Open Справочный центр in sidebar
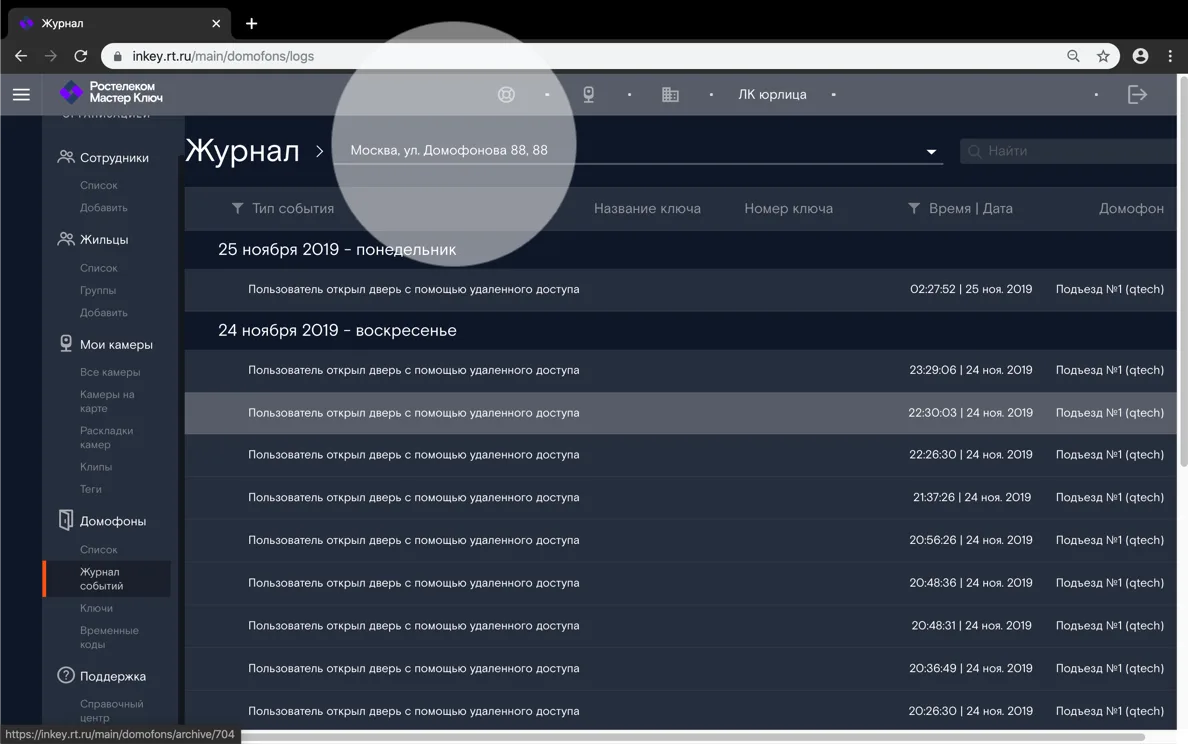Image resolution: width=1188 pixels, height=744 pixels. (111, 711)
